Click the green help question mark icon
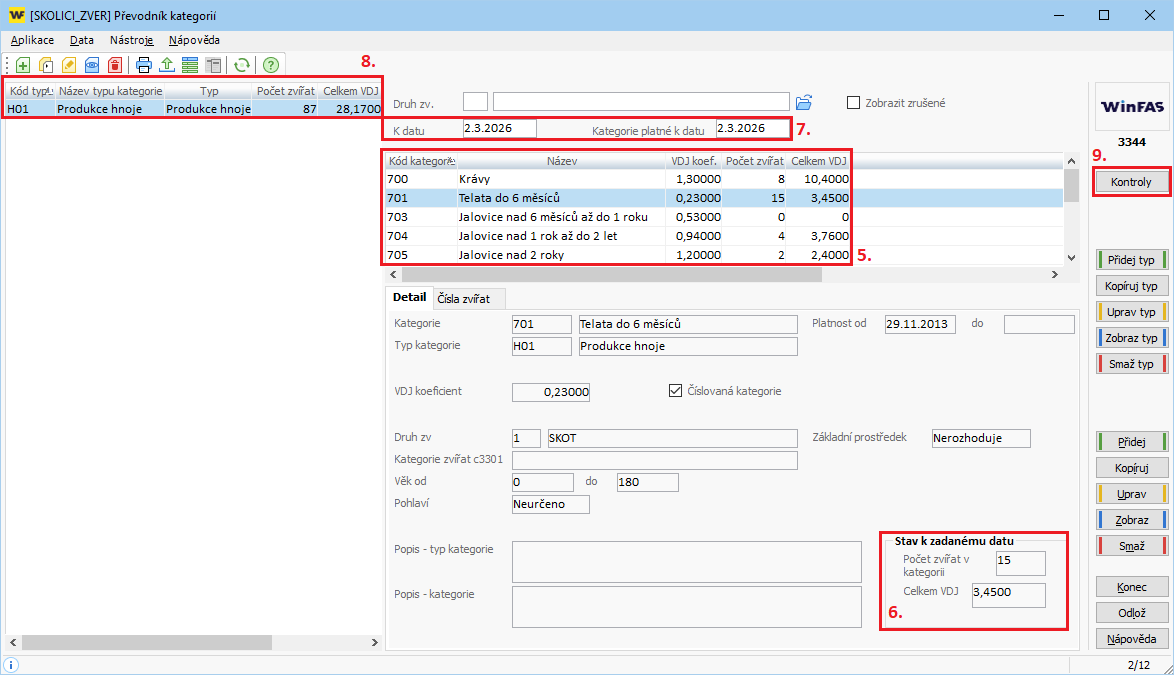 270,65
